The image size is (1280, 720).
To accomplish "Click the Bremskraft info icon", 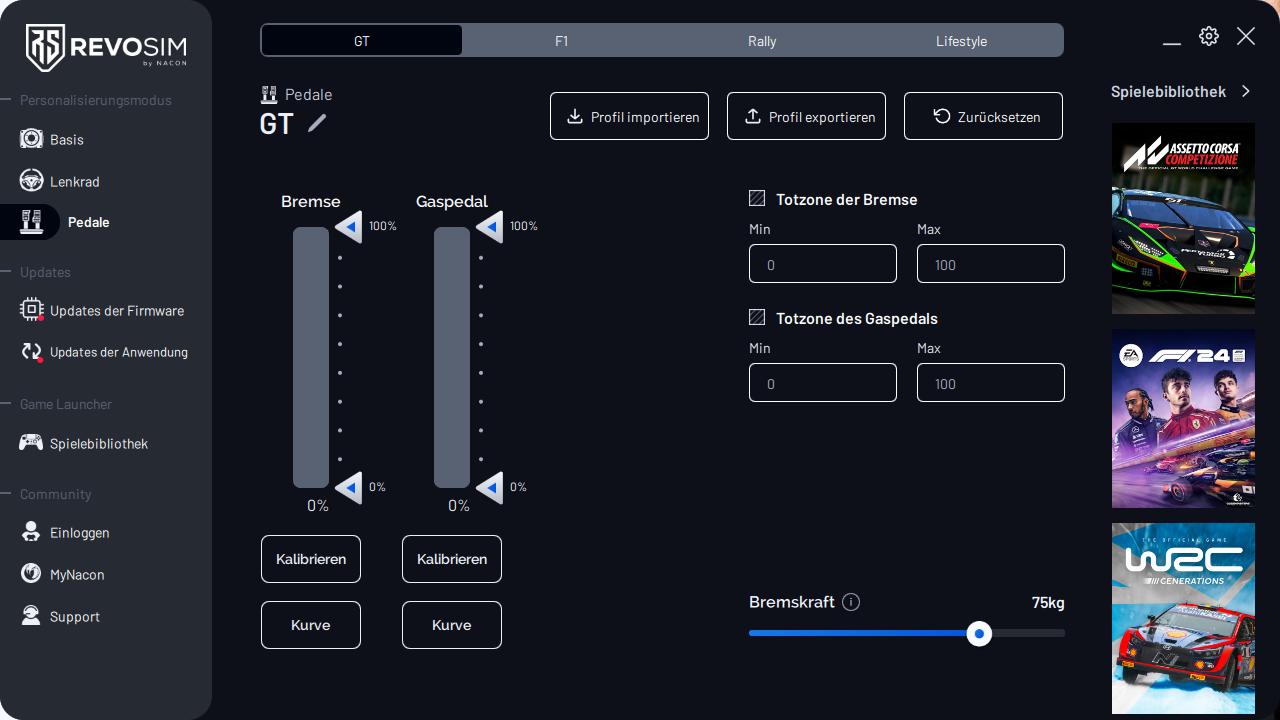I will [851, 602].
